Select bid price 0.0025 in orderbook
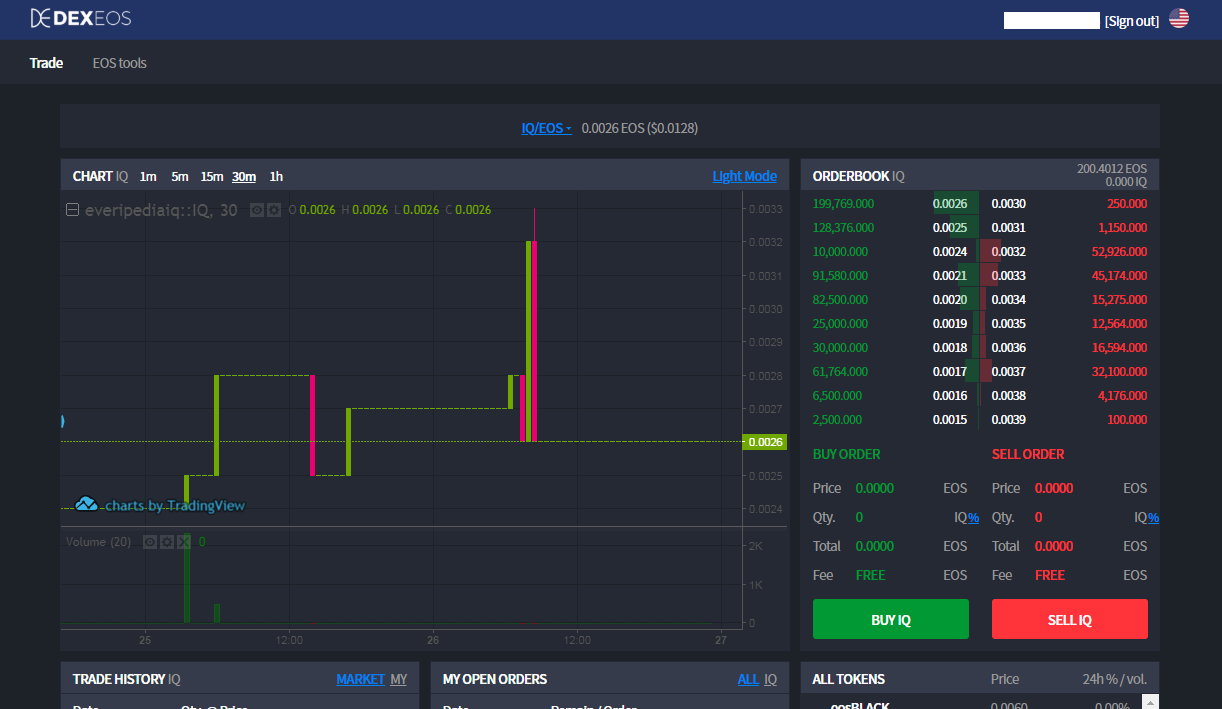This screenshot has width=1222, height=709. 950,228
